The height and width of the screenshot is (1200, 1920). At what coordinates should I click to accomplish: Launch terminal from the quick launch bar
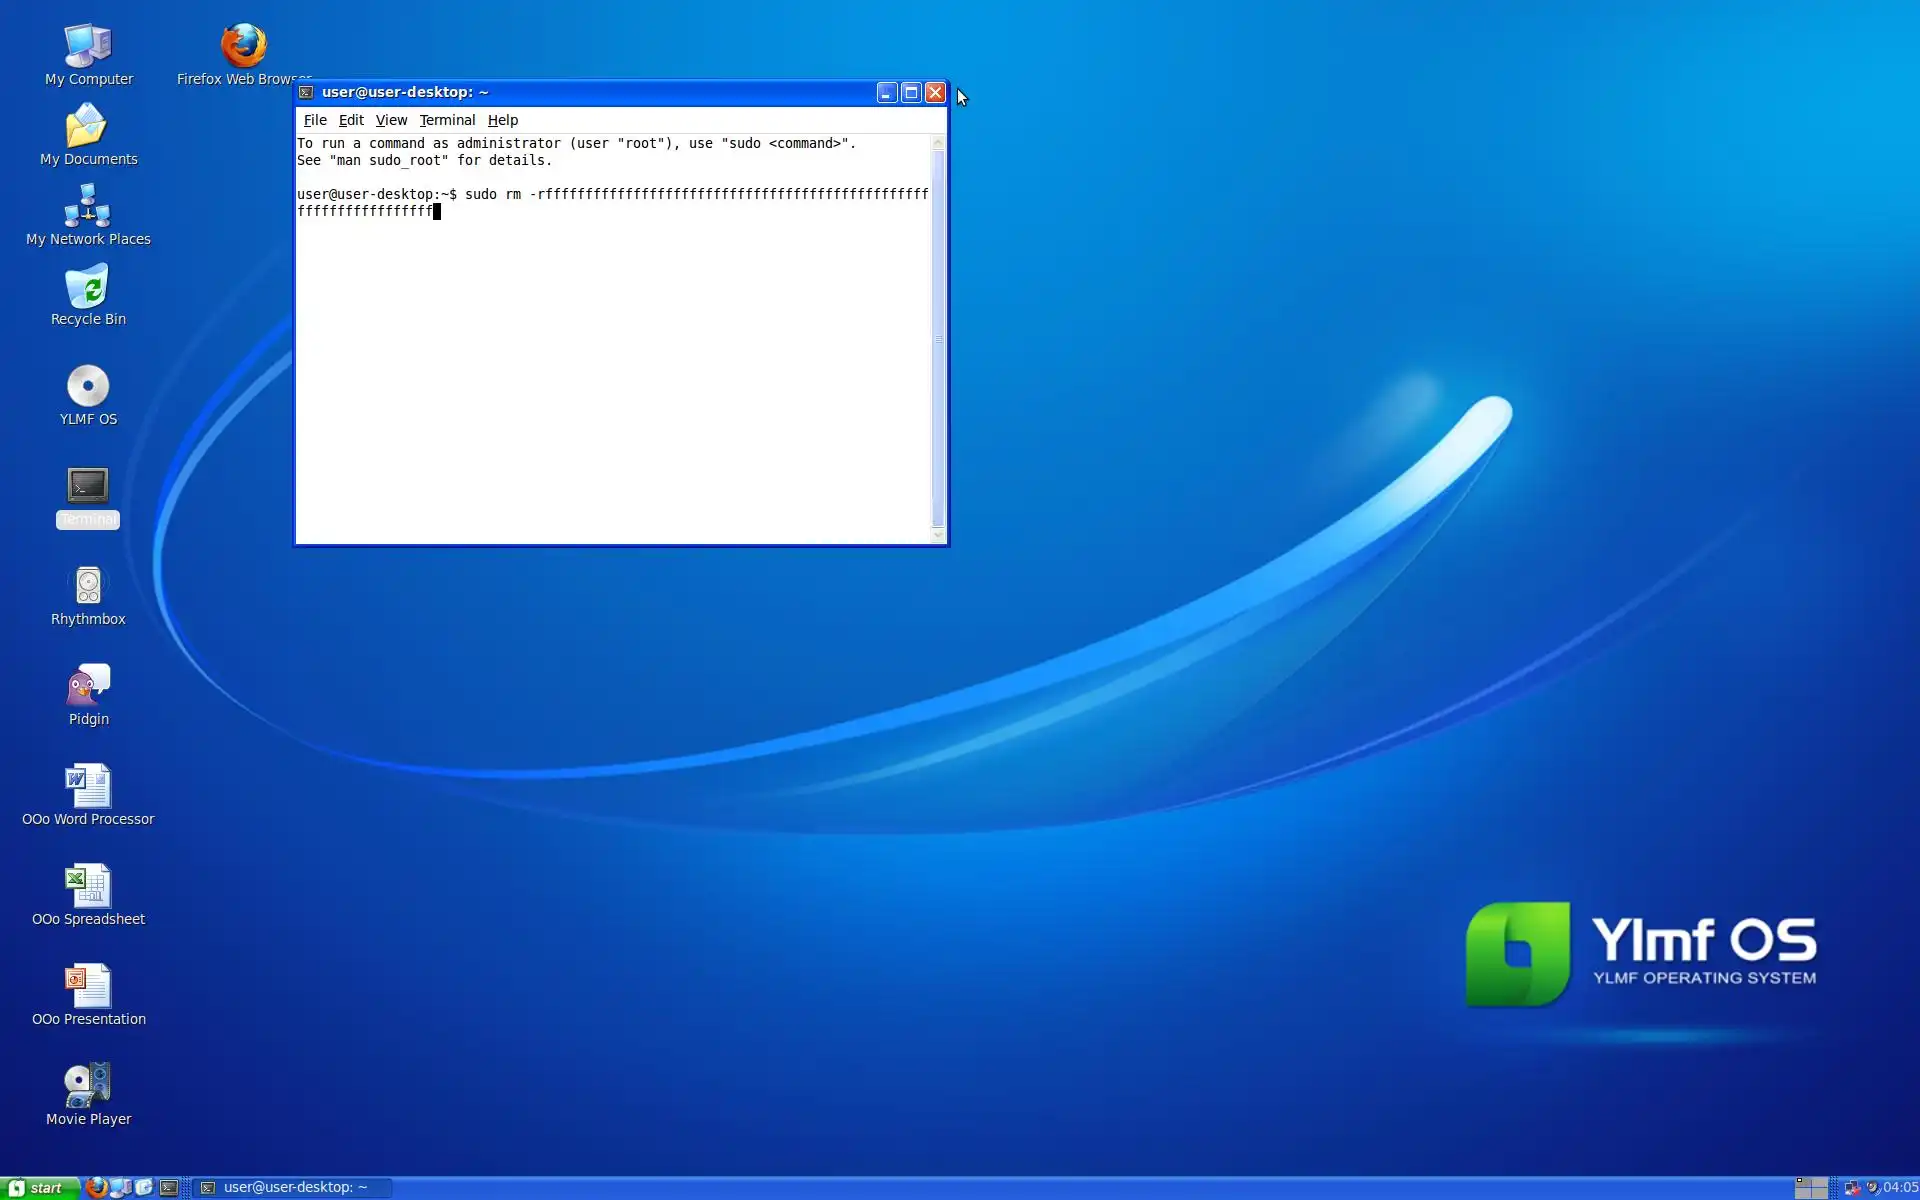click(x=169, y=1188)
